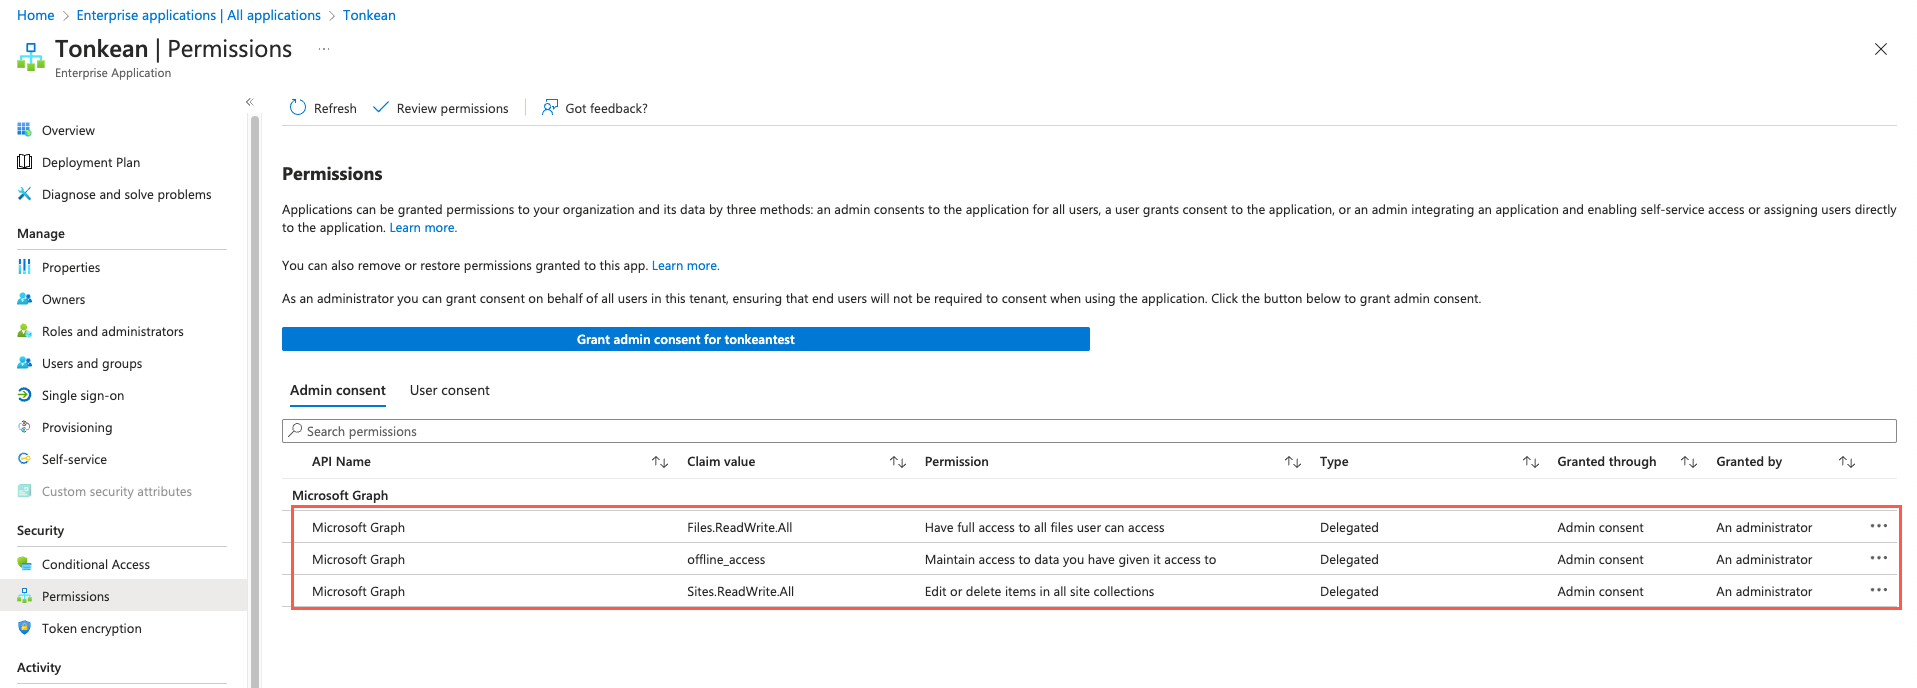This screenshot has height=688, width=1917.
Task: Open Diagnose and solve problems
Action: click(x=126, y=195)
